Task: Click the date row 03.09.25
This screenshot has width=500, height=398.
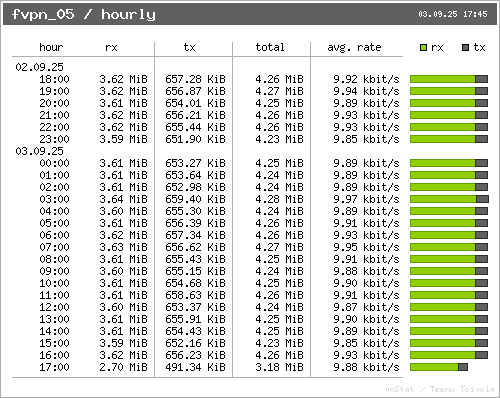Action: (x=39, y=151)
